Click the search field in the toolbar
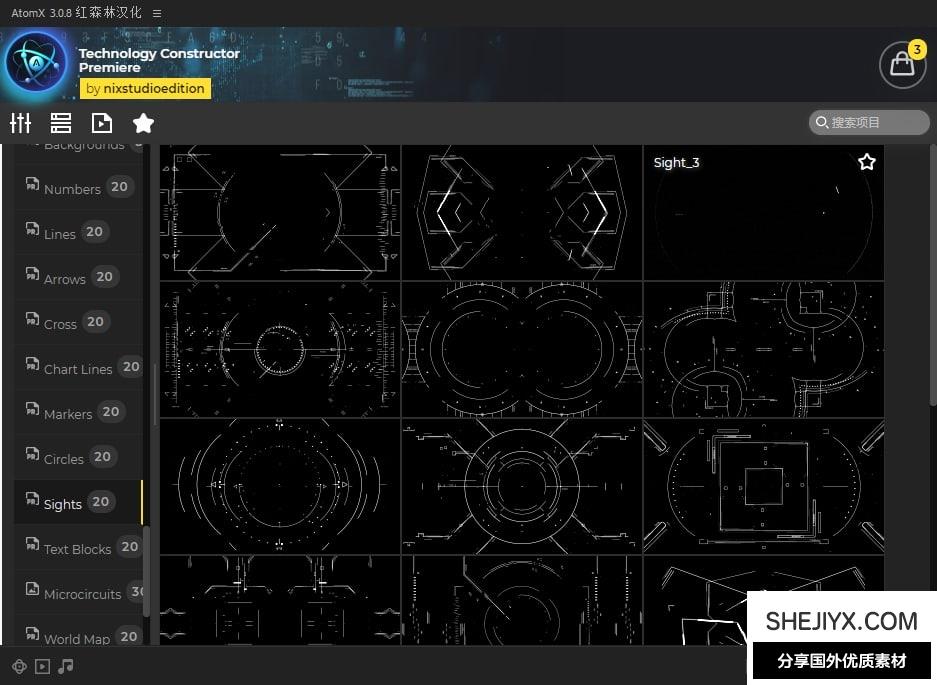 point(870,122)
